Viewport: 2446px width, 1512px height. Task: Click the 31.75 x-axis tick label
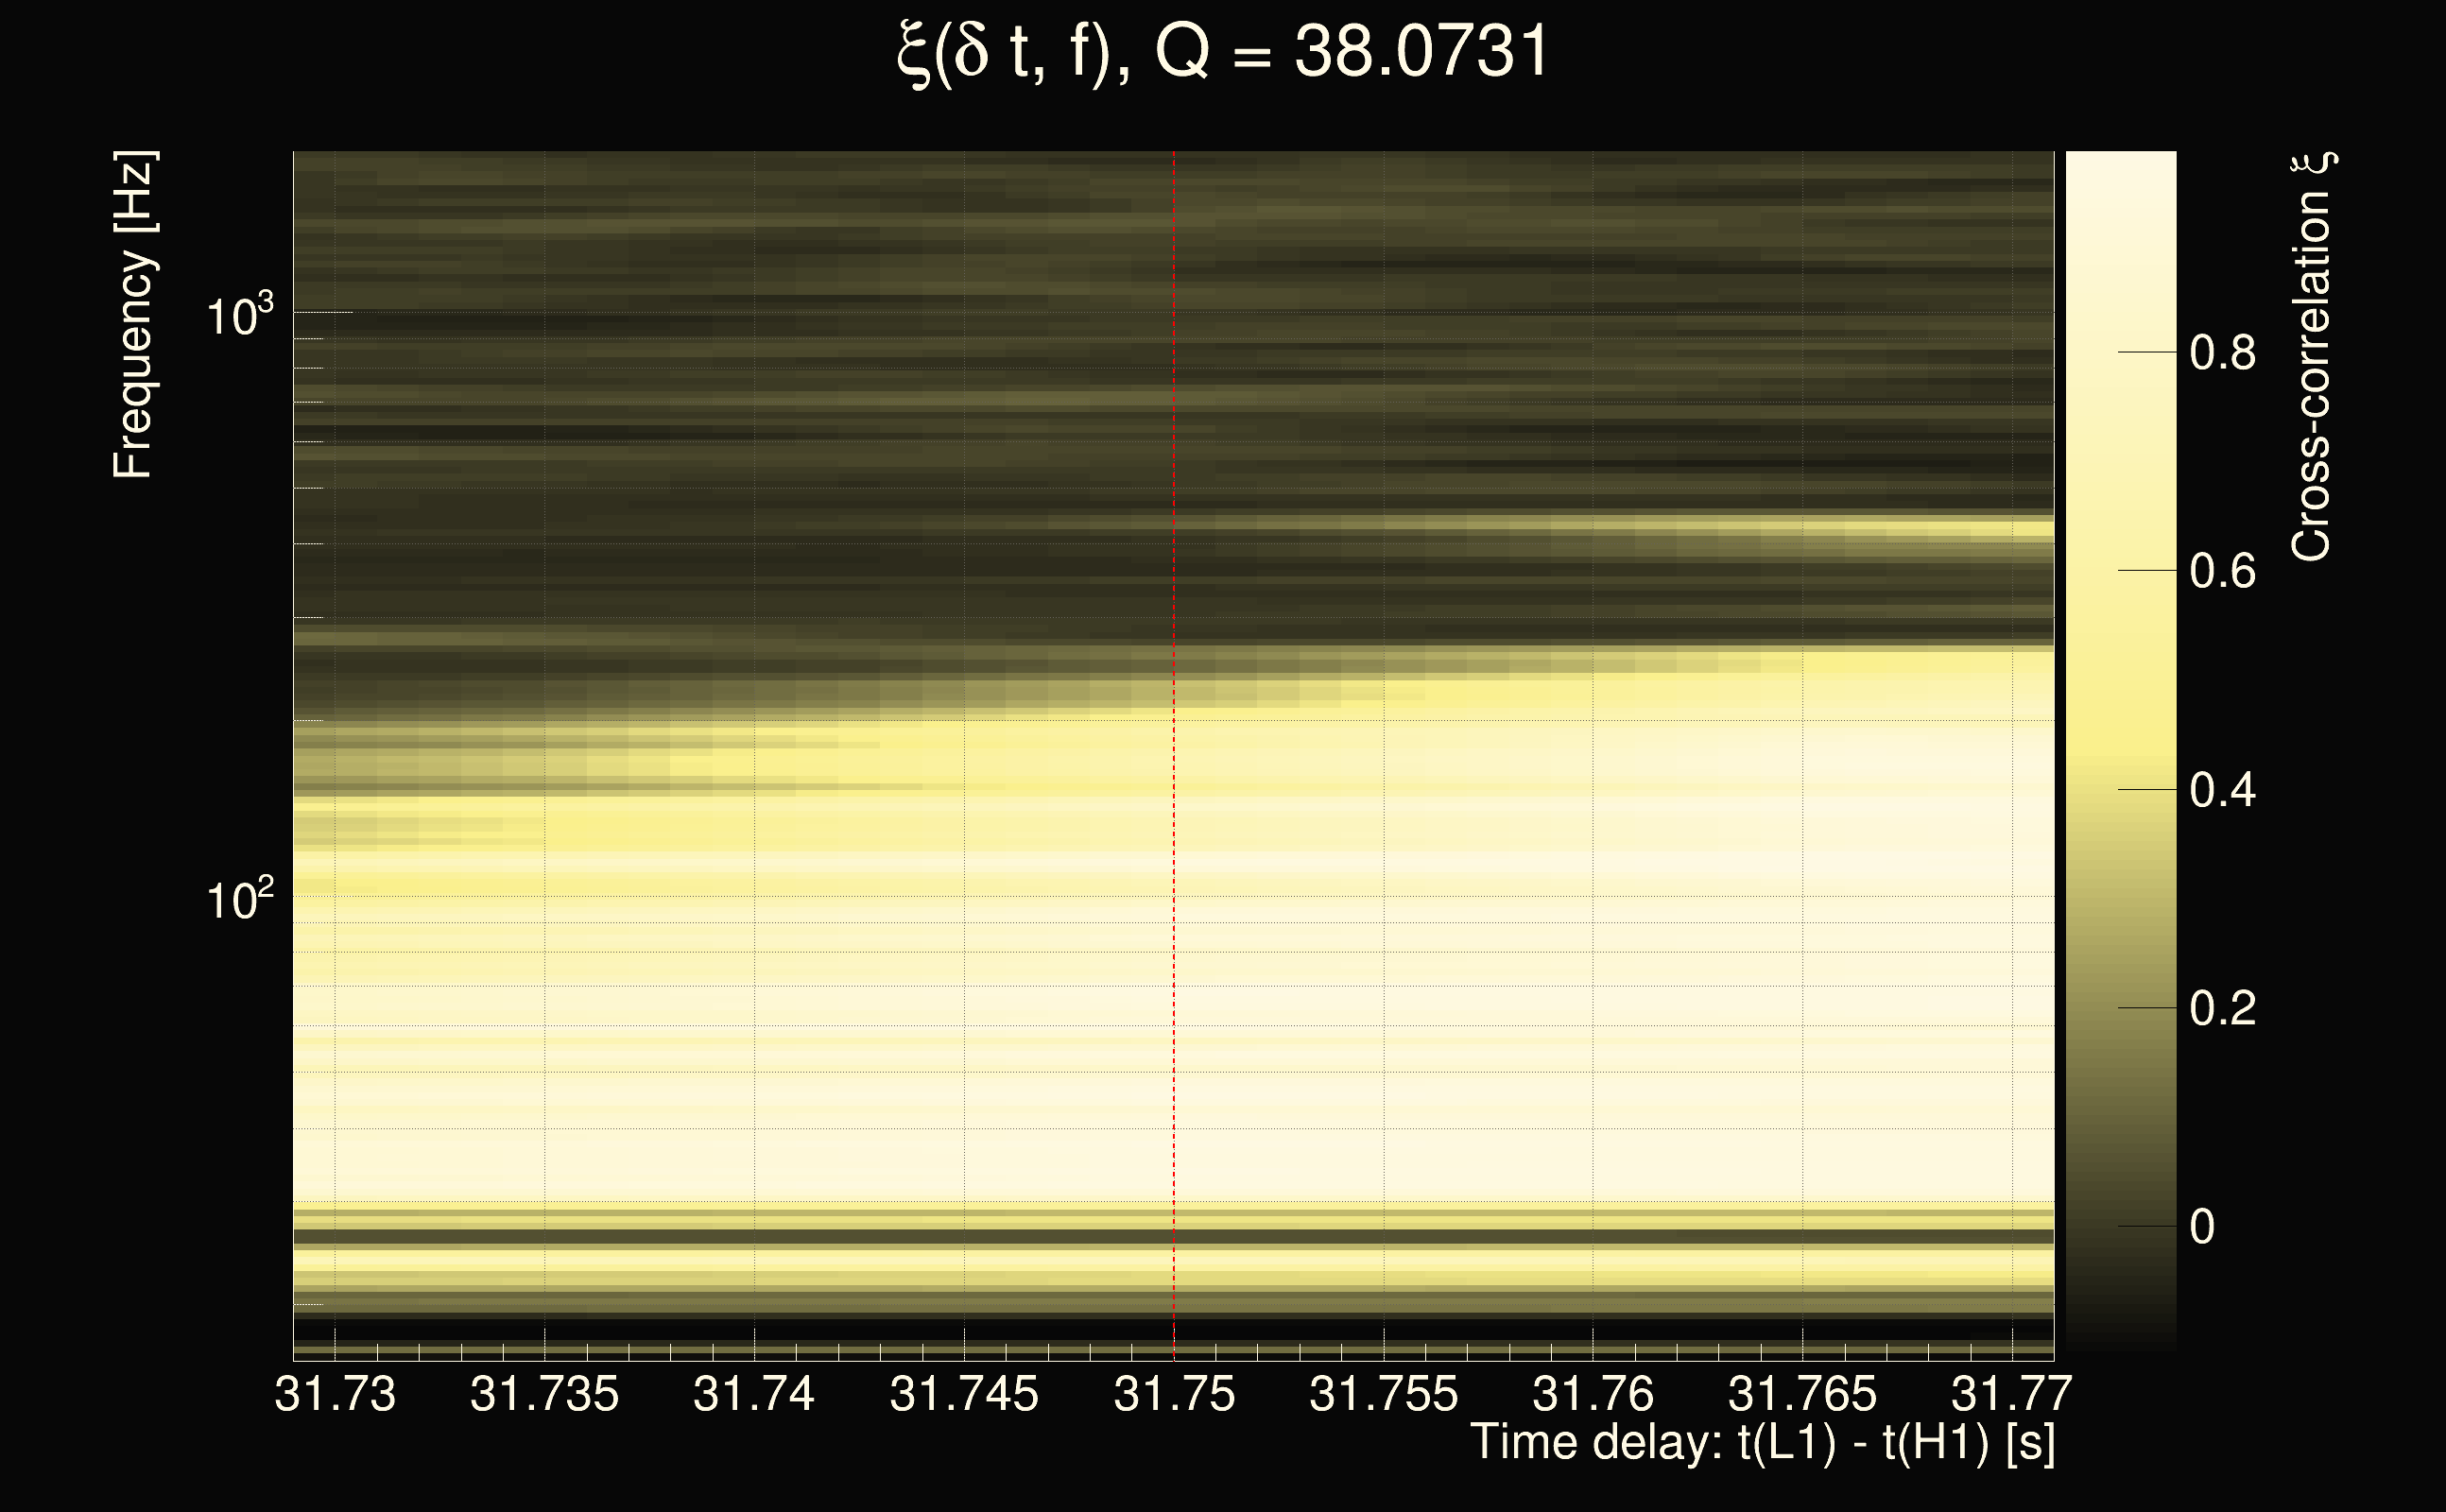[x=1174, y=1394]
